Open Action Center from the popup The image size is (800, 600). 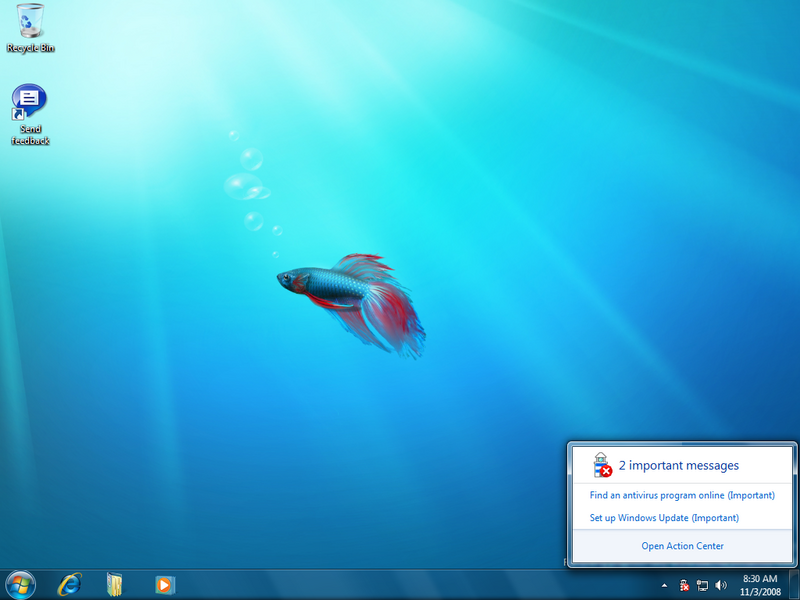682,546
